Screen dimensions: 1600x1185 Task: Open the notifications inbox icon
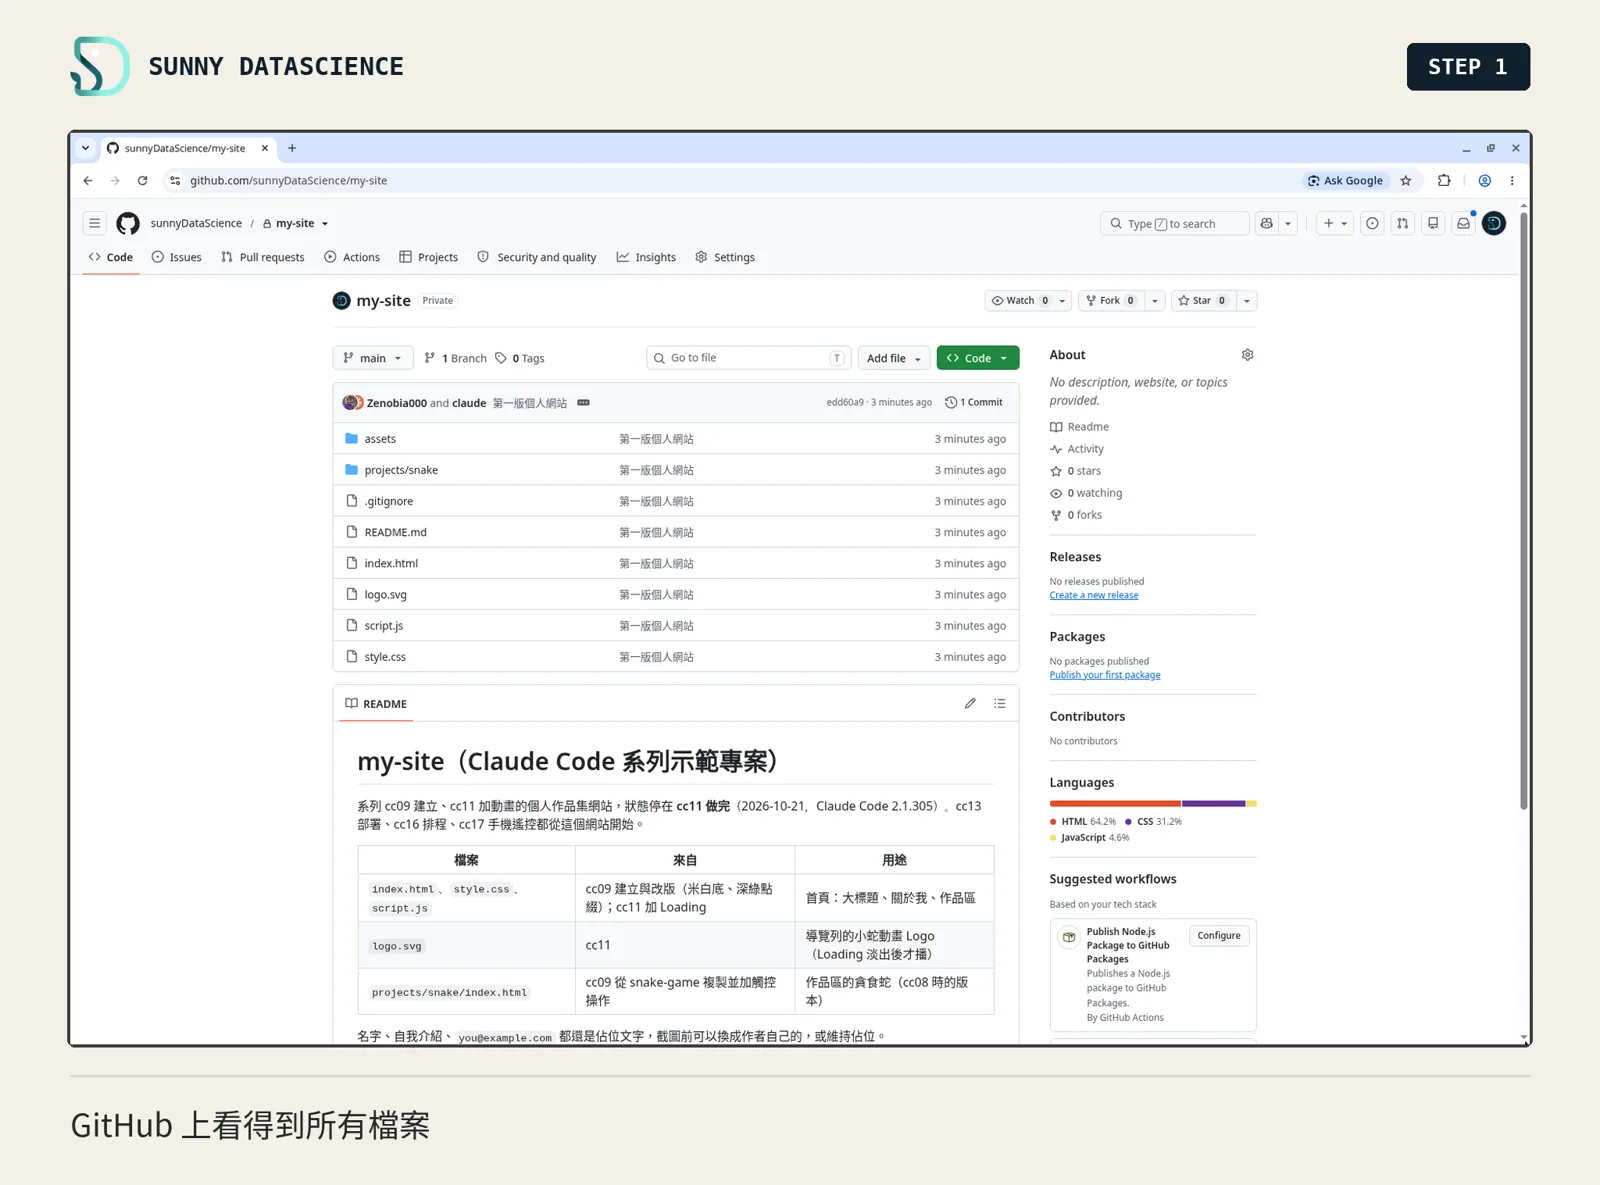1463,223
